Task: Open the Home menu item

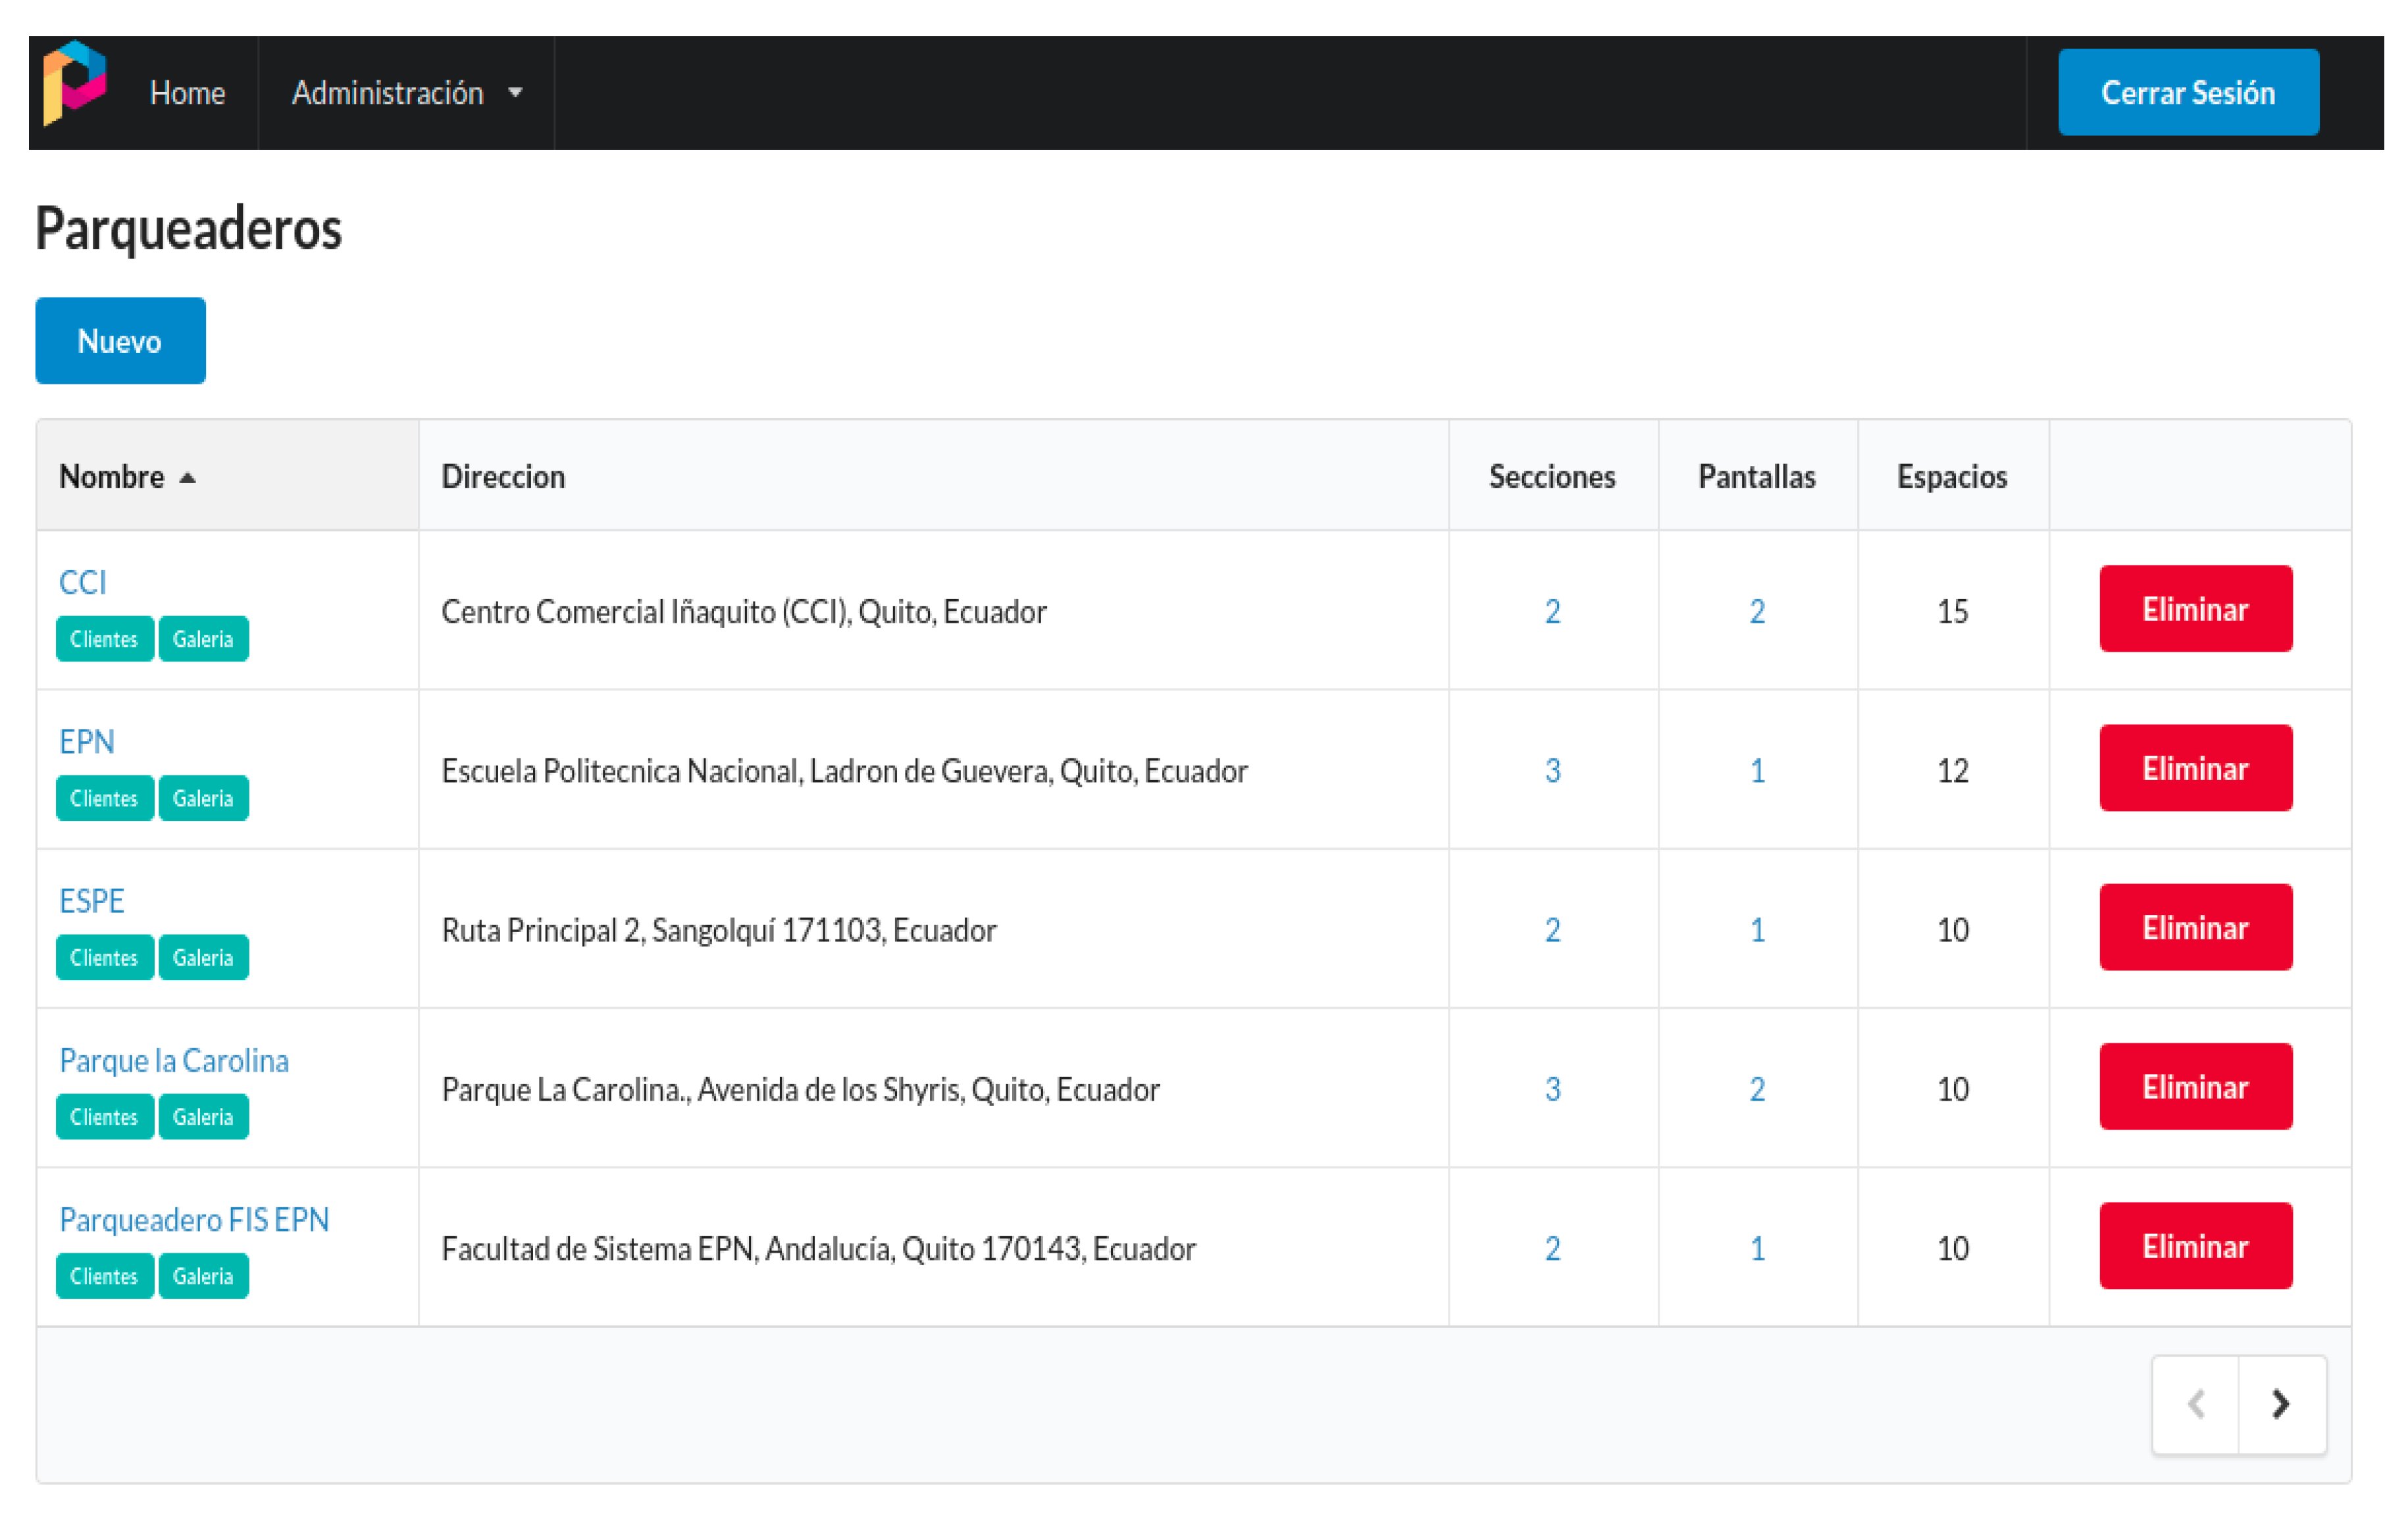Action: pos(187,93)
